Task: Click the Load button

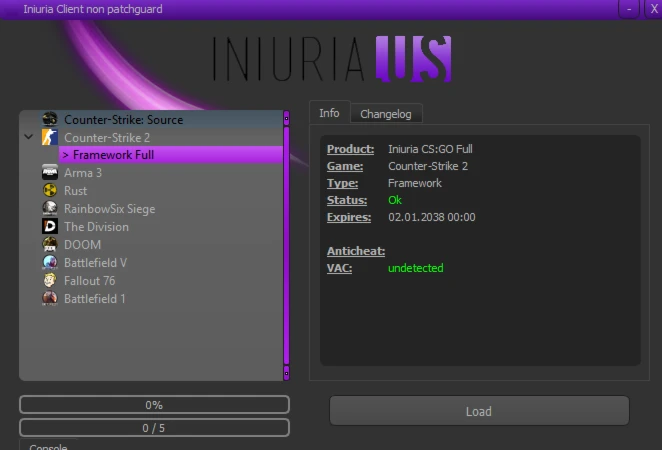Action: [x=479, y=411]
